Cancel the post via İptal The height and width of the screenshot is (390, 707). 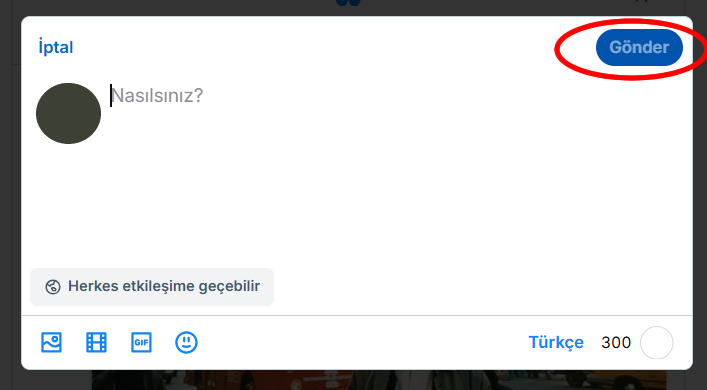tap(56, 47)
